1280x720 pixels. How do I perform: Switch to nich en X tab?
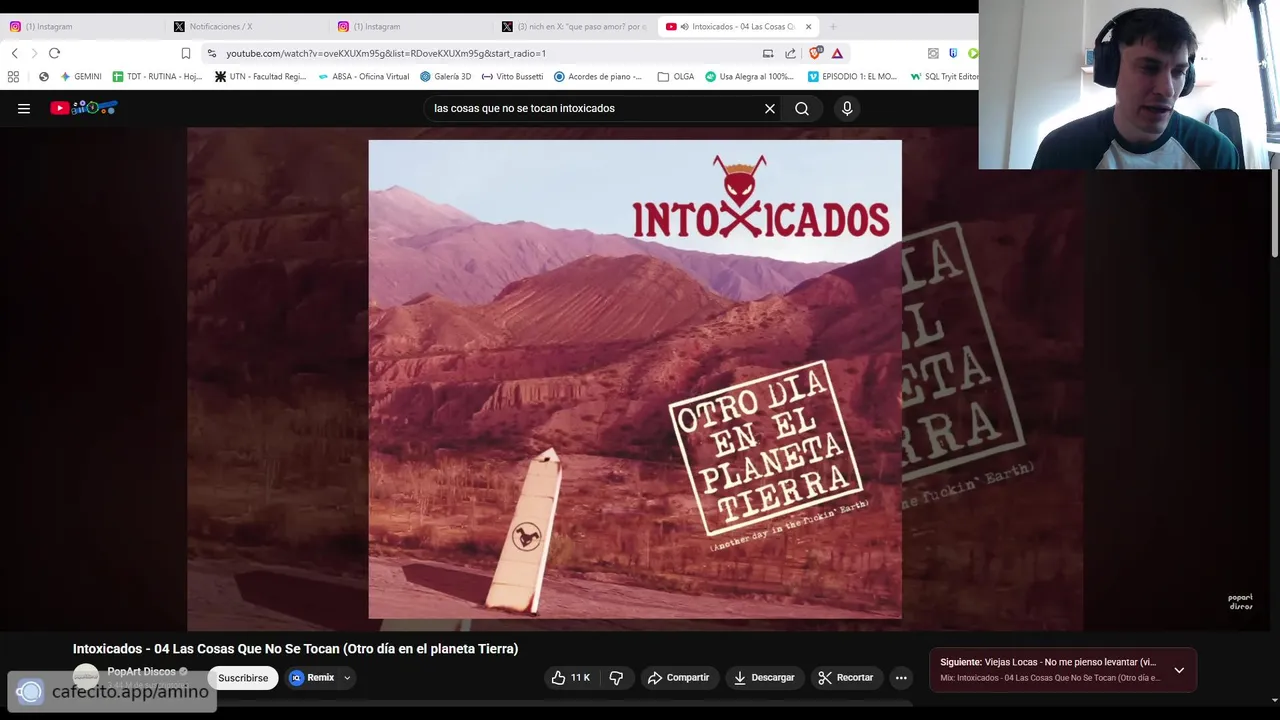pos(577,26)
